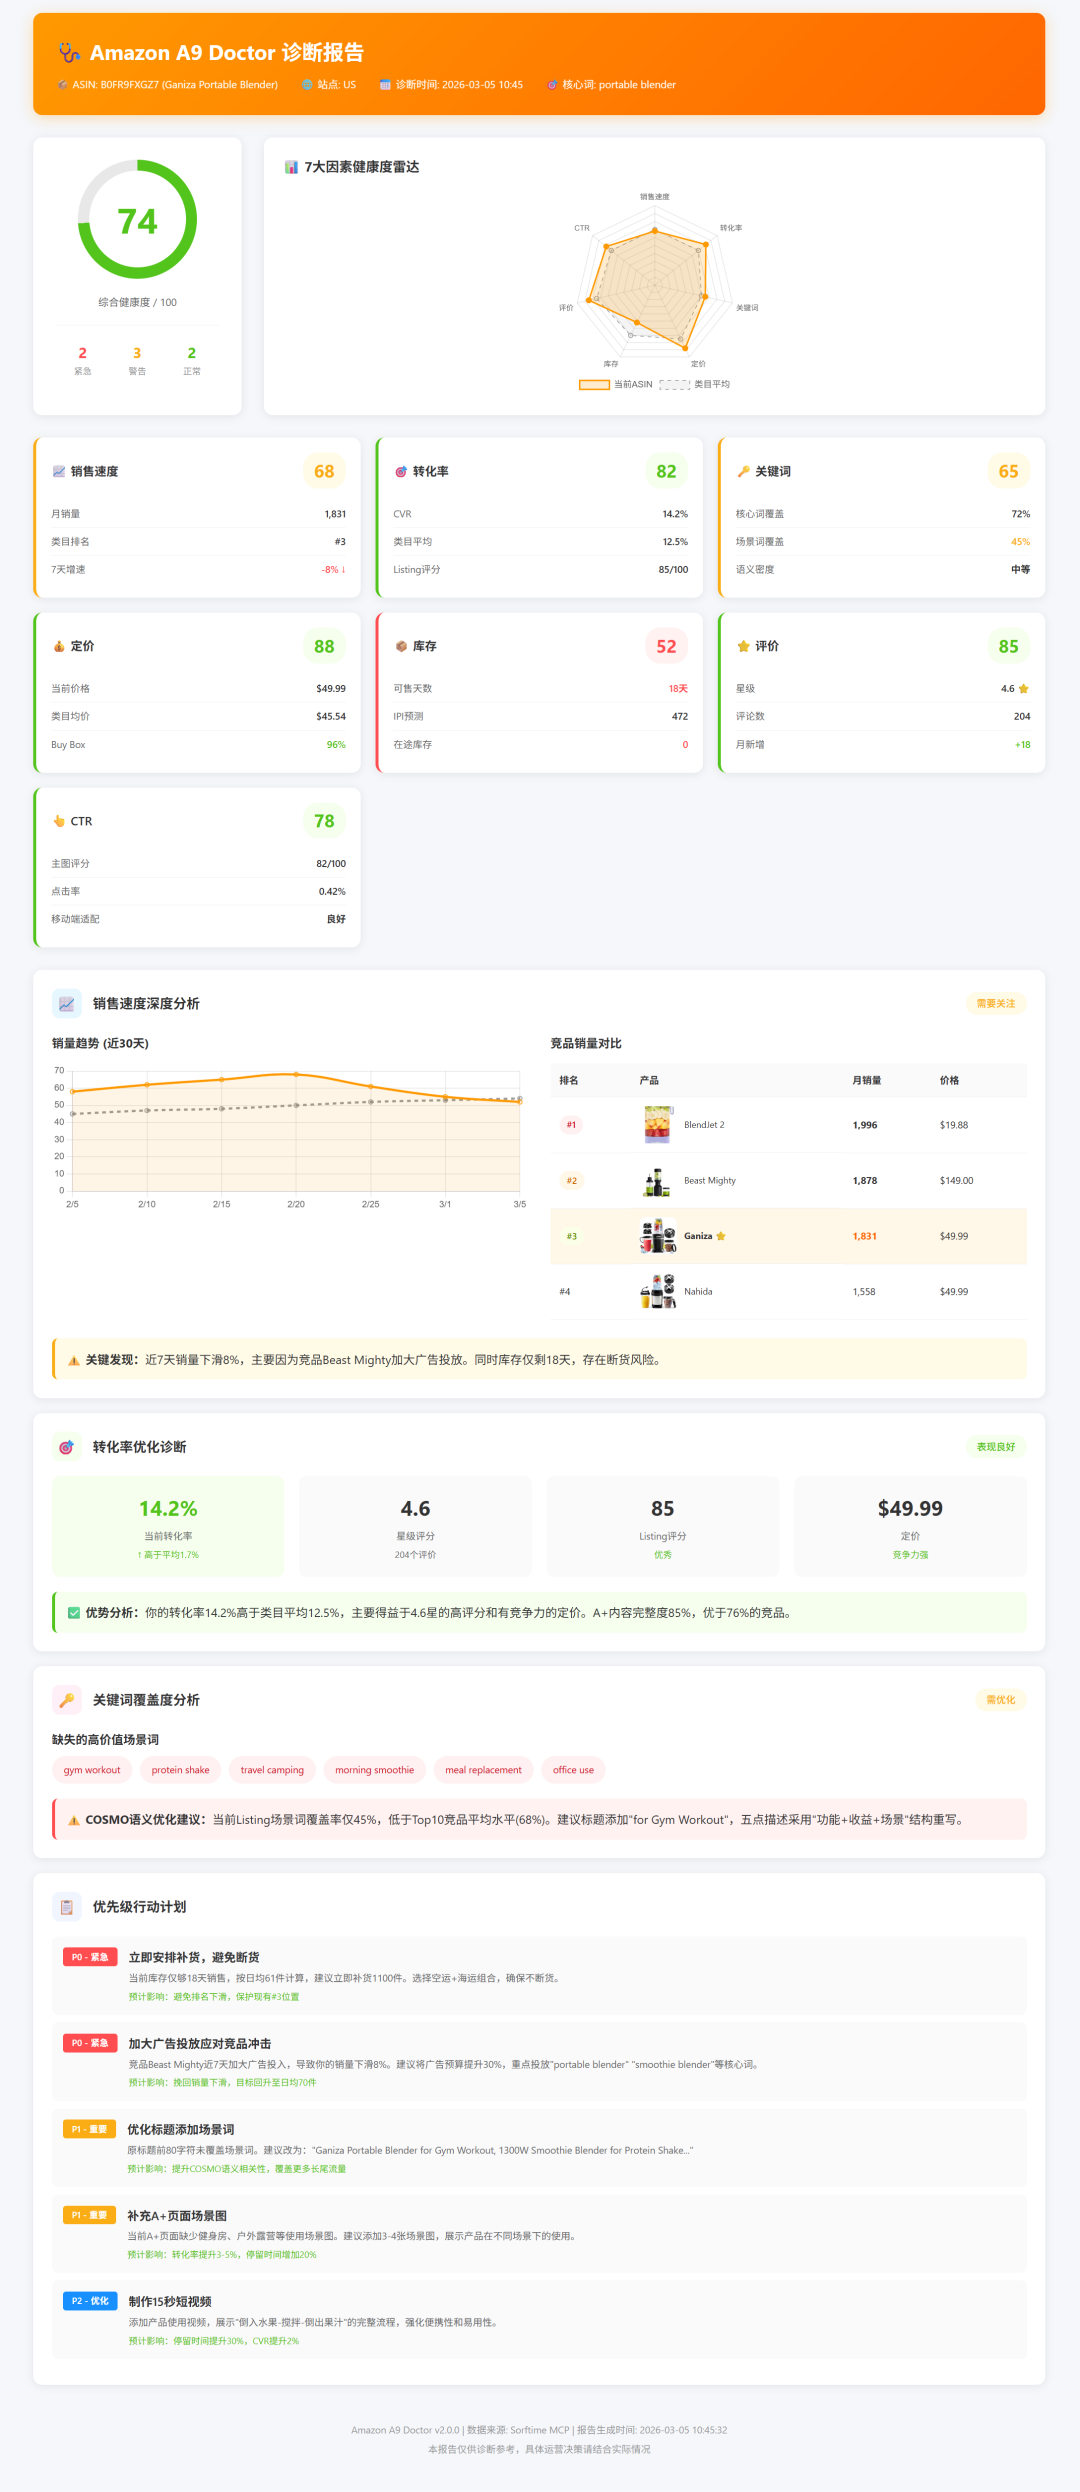The image size is (1080, 2492).
Task: Click the pointing hand icon beside CTR
Action: [x=59, y=822]
